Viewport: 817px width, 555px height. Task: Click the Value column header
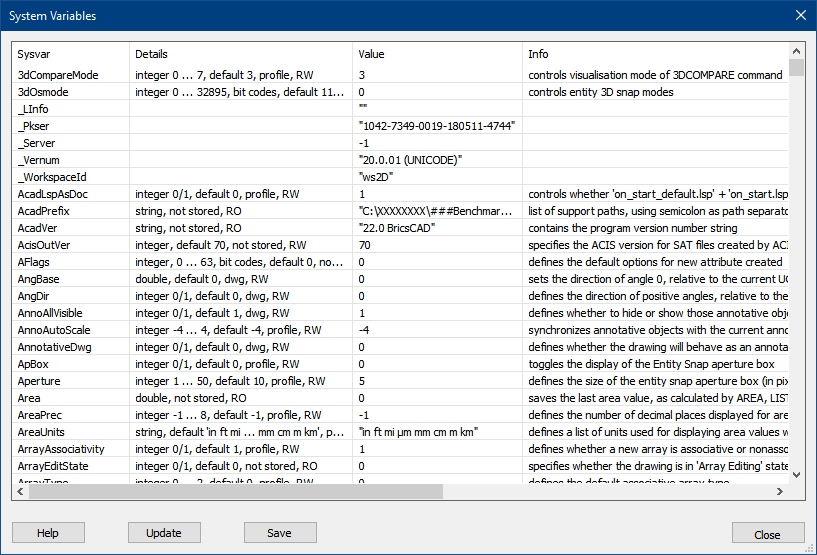click(x=437, y=54)
